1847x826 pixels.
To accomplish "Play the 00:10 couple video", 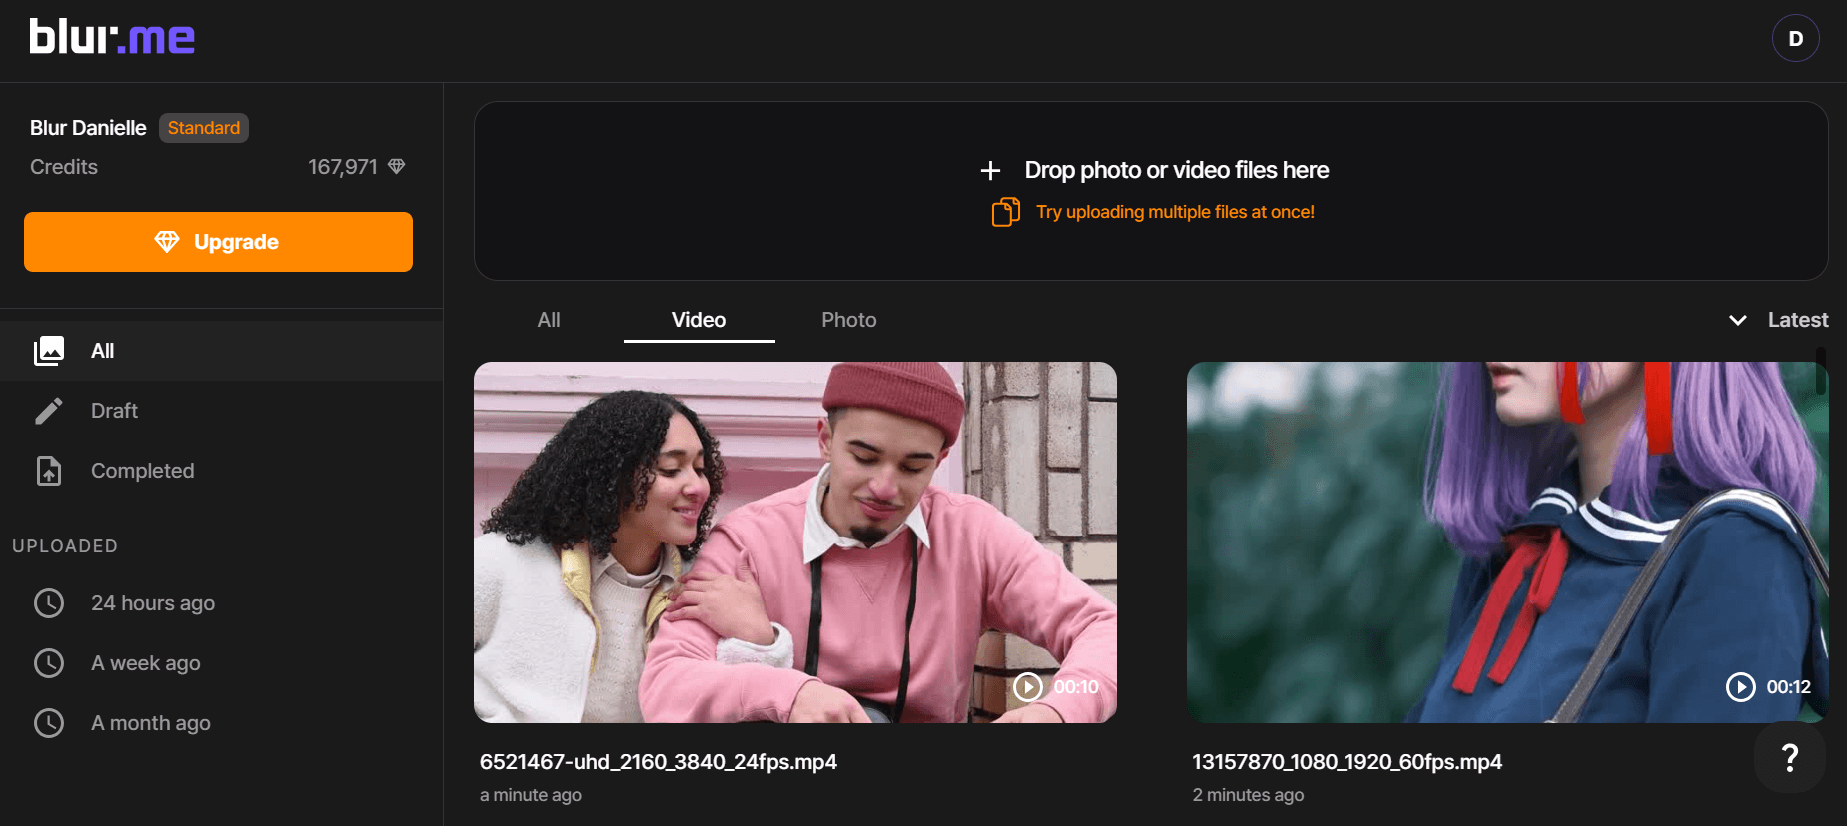I will 1028,687.
